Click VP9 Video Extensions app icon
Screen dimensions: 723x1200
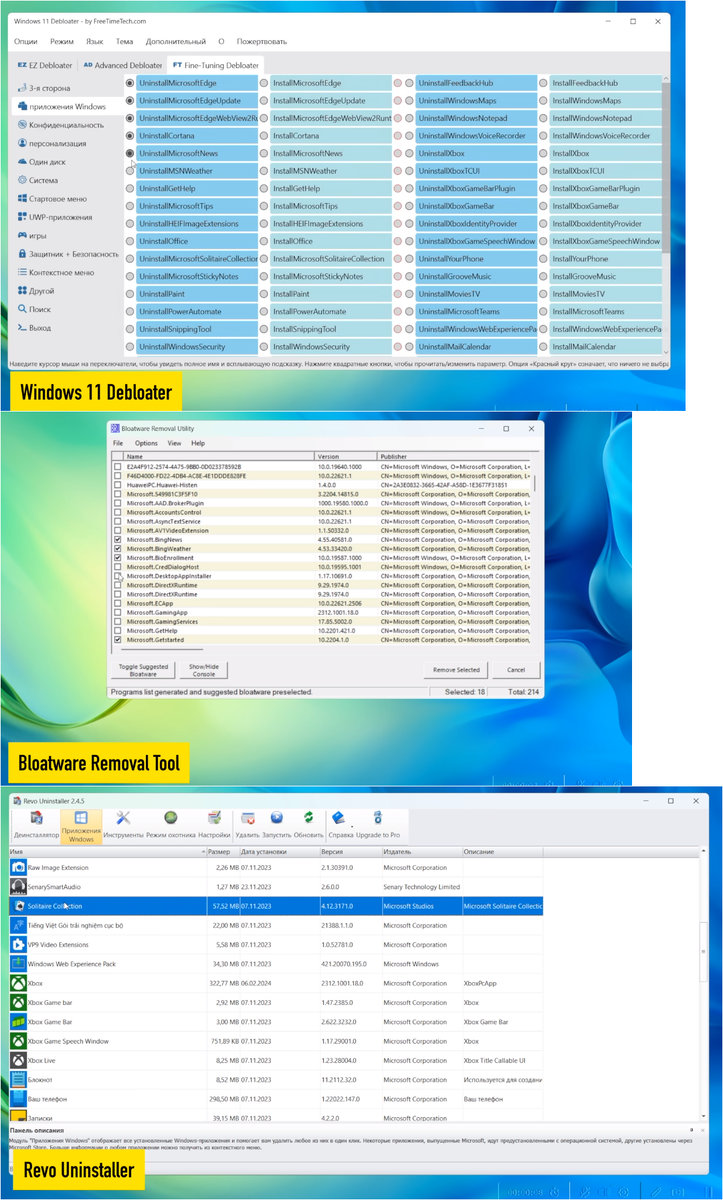(x=18, y=944)
